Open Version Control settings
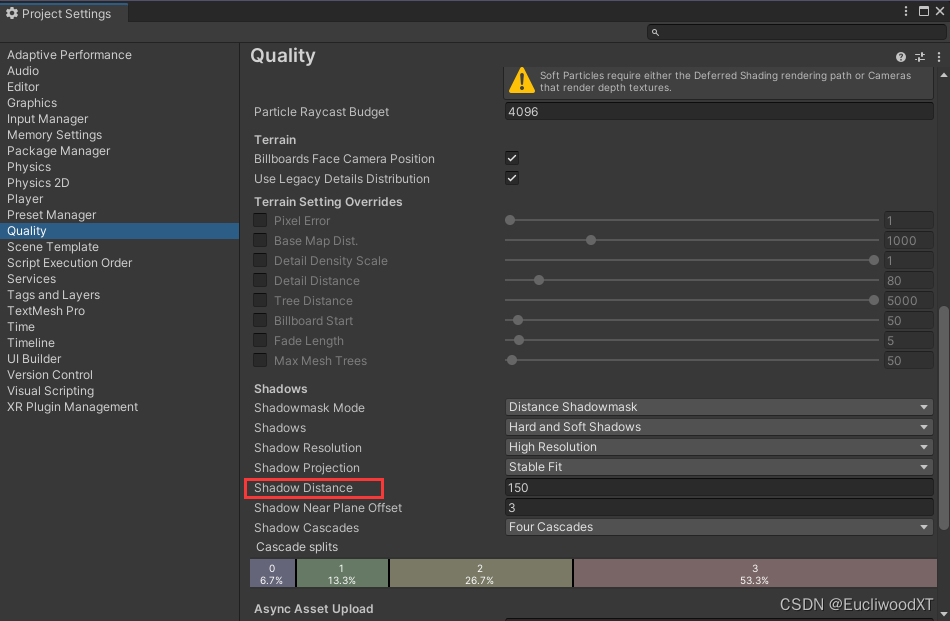The width and height of the screenshot is (950, 621). pos(50,375)
